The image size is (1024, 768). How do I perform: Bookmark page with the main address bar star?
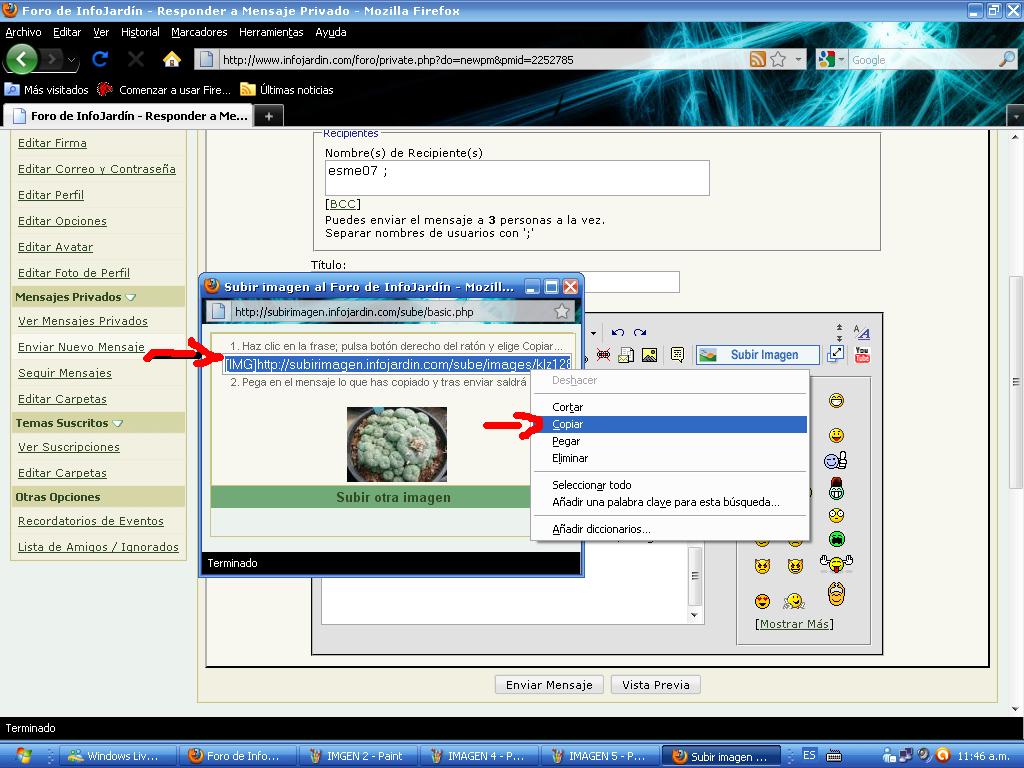778,60
